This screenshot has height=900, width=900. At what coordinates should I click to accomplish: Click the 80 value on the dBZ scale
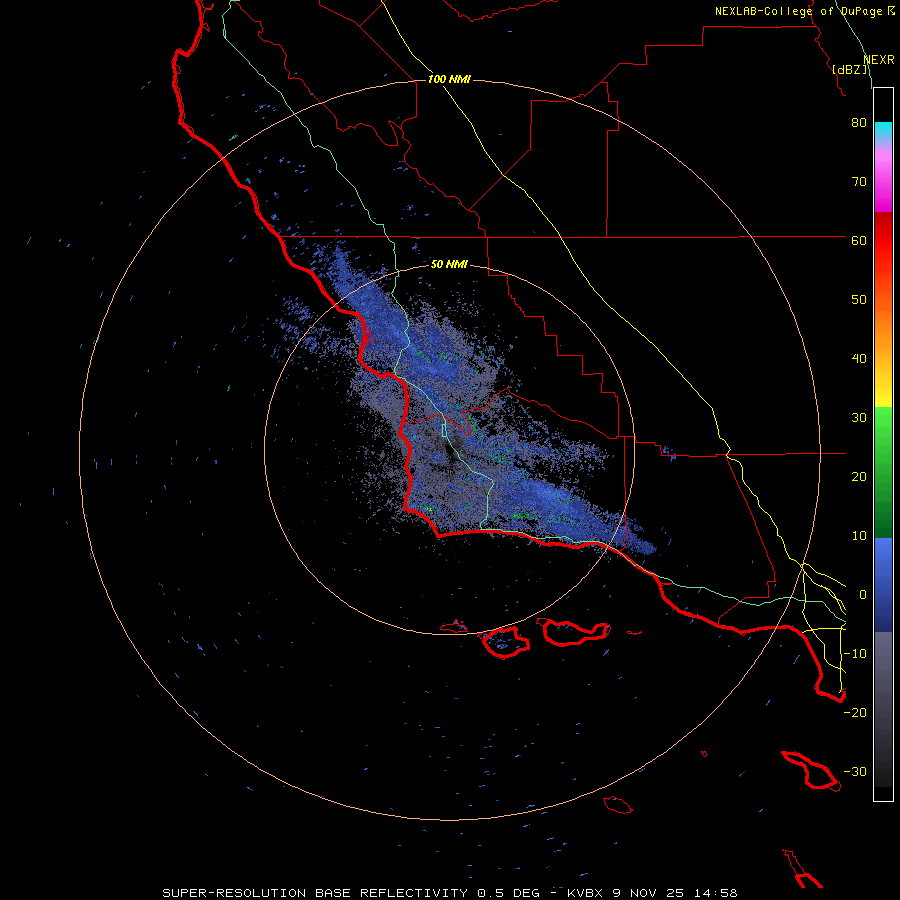859,122
